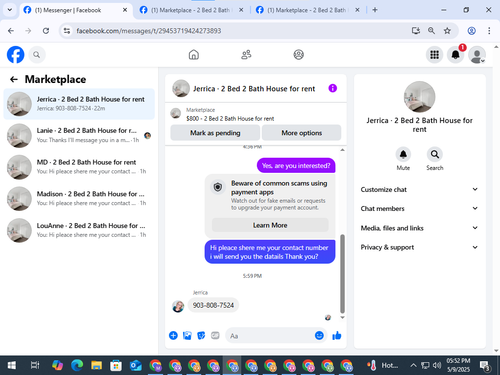Click the Facebook search magnifier icon
The height and width of the screenshot is (375, 500).
[x=37, y=55]
